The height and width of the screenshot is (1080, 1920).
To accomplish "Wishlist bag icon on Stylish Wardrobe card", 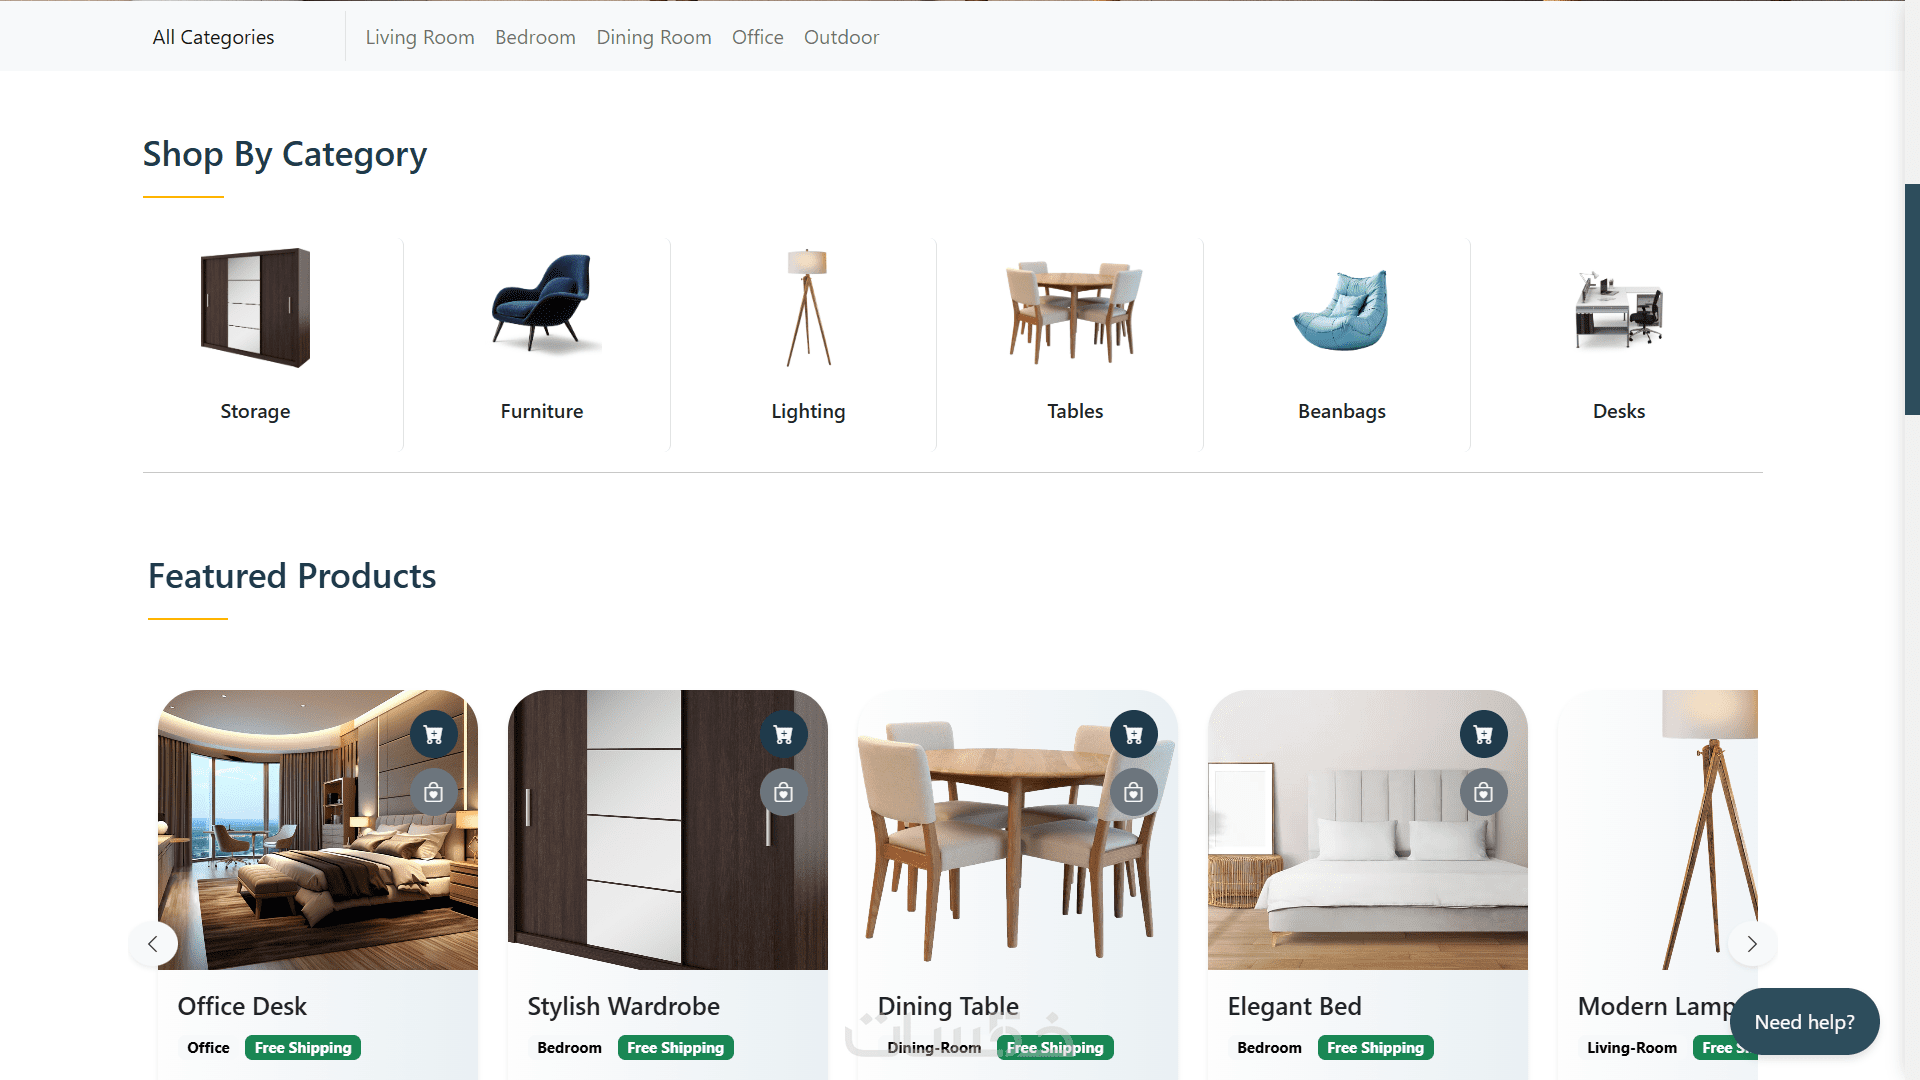I will 783,792.
